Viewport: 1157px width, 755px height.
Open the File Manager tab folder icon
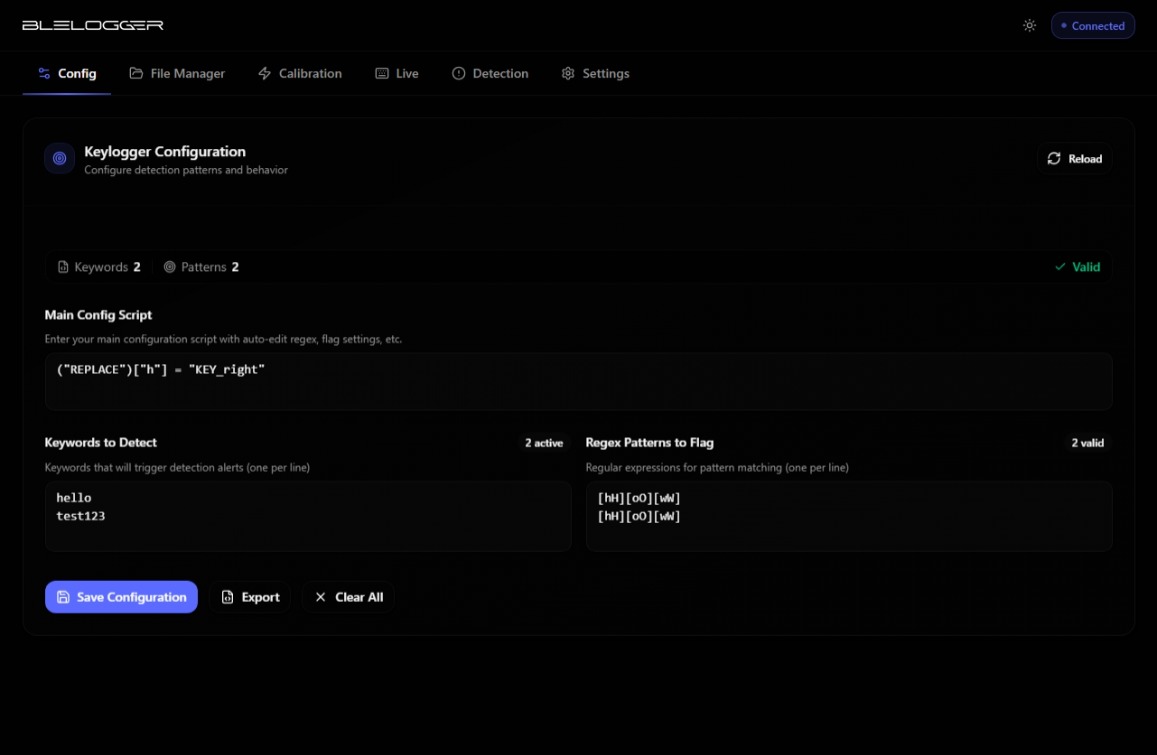point(136,74)
